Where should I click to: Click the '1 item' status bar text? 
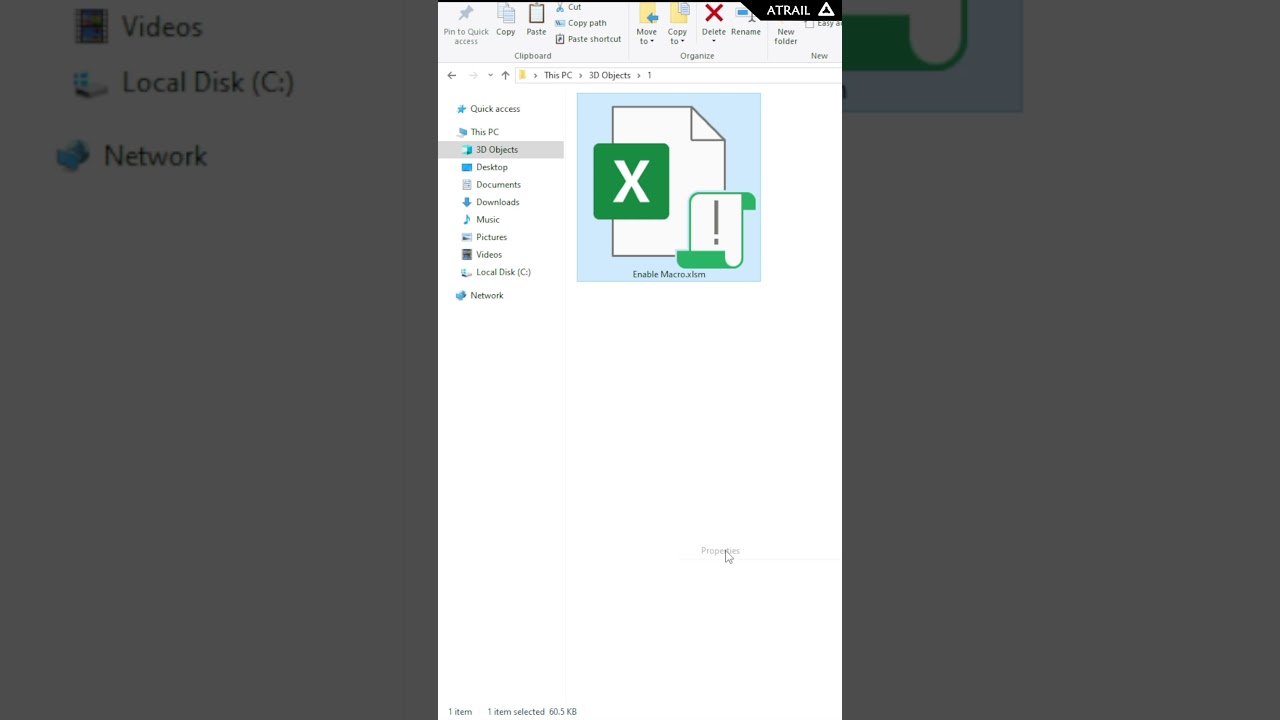tap(460, 712)
